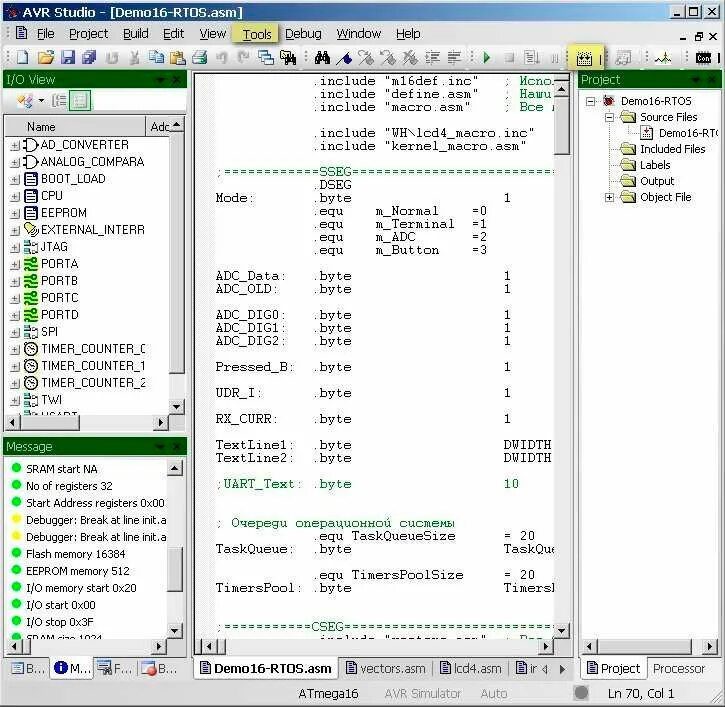725x707 pixels.
Task: Click the highlighted Assemble and Run icon
Action: click(584, 58)
